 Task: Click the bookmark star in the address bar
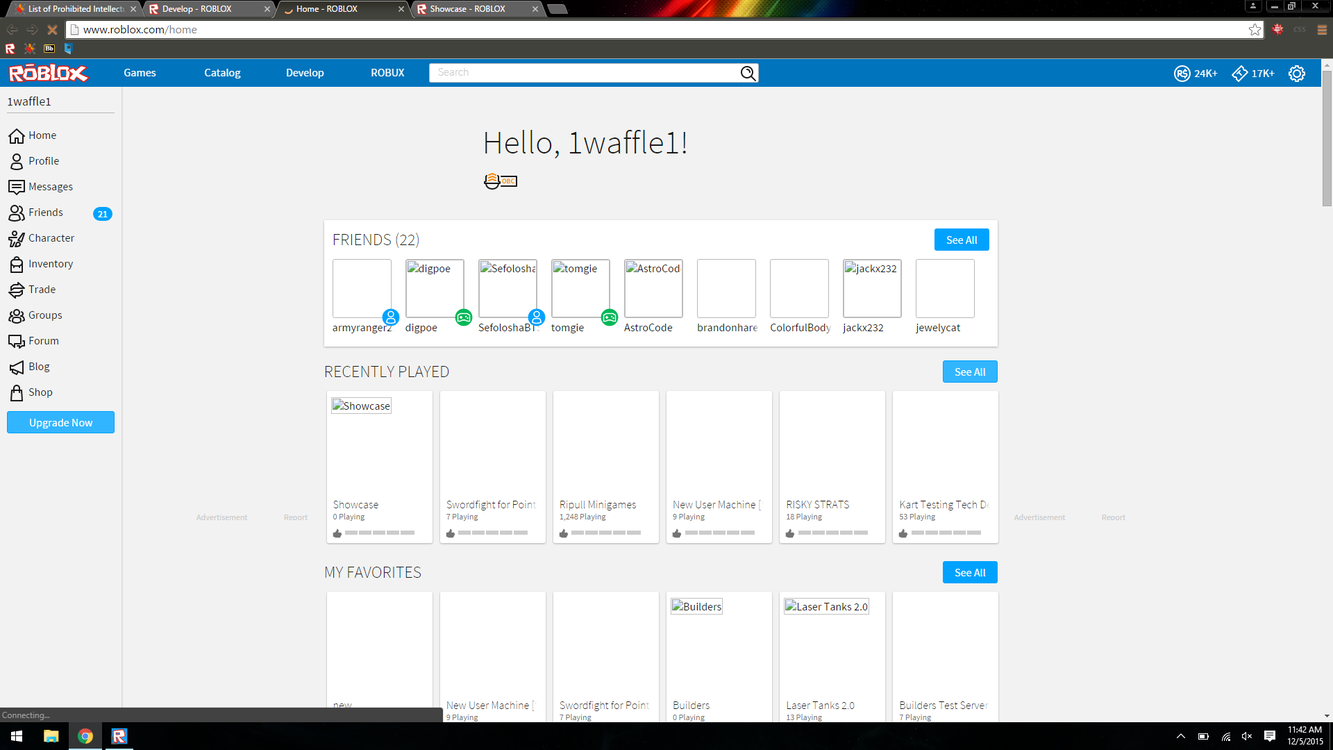1254,30
